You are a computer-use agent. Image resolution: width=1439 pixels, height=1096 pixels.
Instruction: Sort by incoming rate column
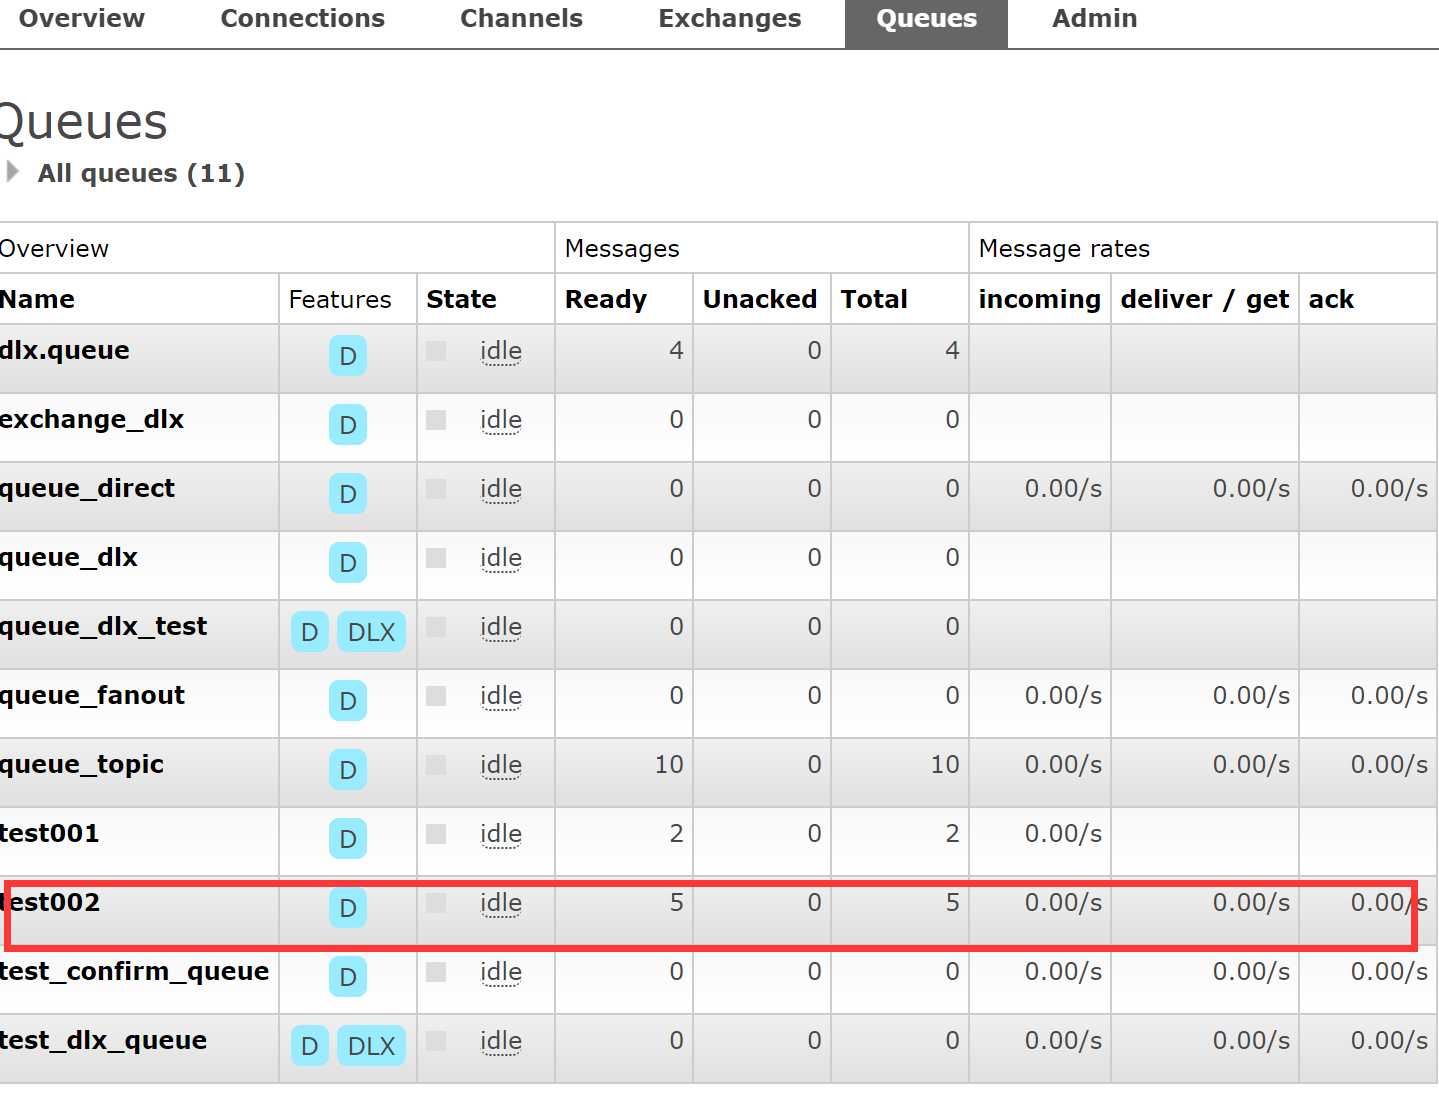tap(1039, 299)
